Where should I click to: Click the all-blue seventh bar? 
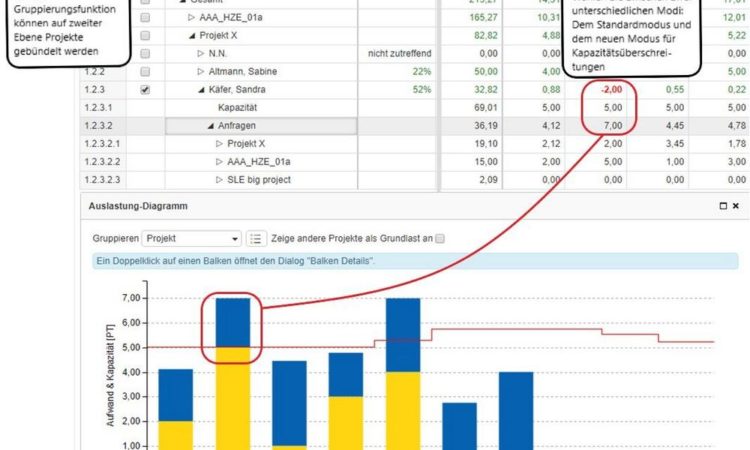click(516, 411)
